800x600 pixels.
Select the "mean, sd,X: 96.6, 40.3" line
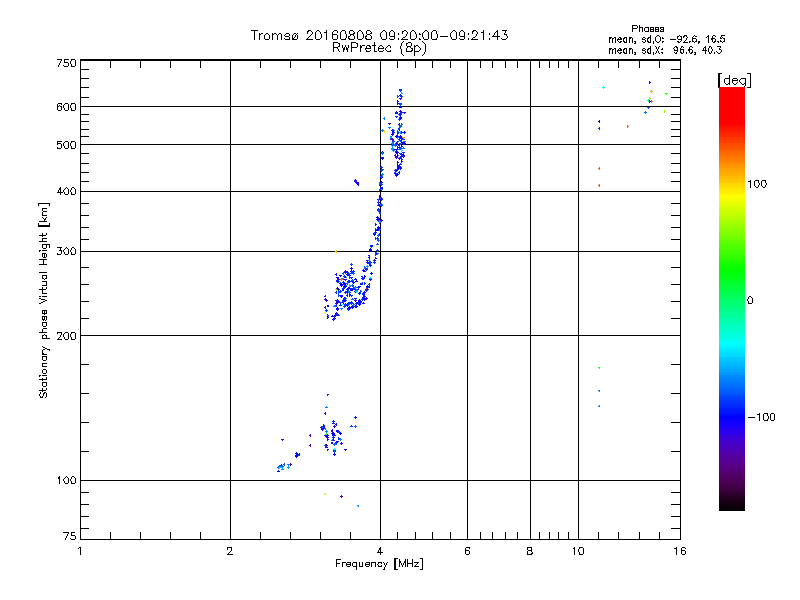coord(665,50)
